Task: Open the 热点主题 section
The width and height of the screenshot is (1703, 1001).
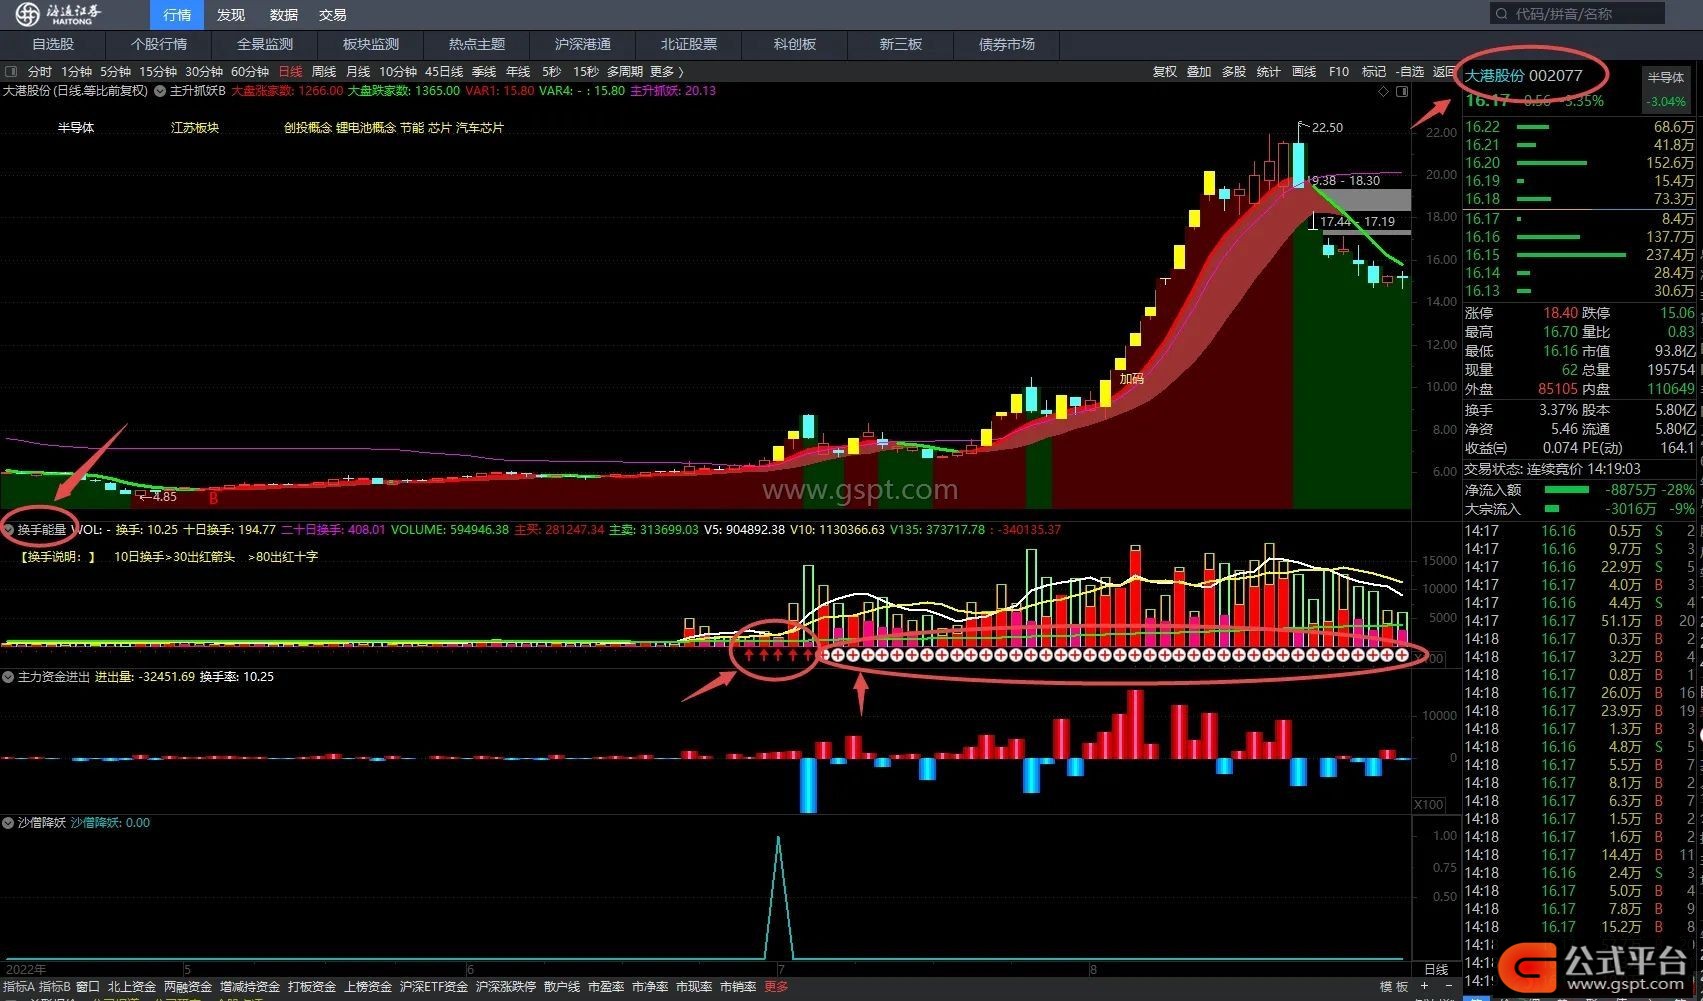Action: (477, 44)
